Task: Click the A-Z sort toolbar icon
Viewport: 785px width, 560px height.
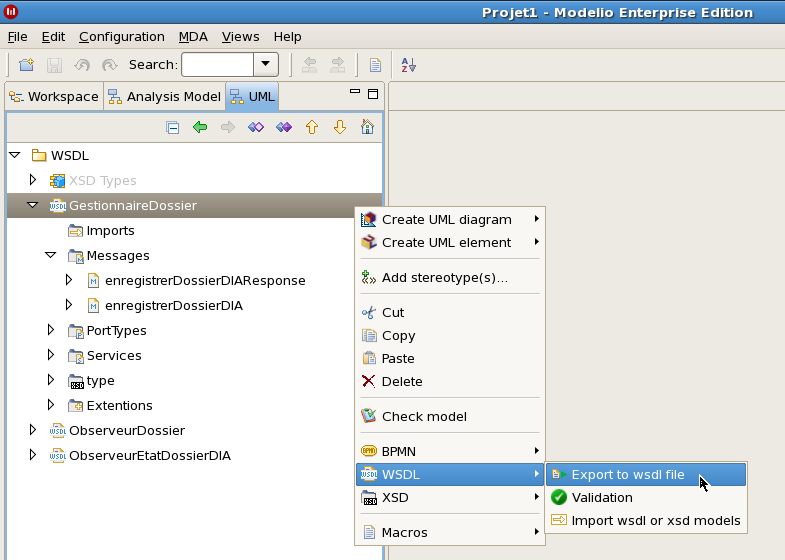Action: click(x=409, y=65)
